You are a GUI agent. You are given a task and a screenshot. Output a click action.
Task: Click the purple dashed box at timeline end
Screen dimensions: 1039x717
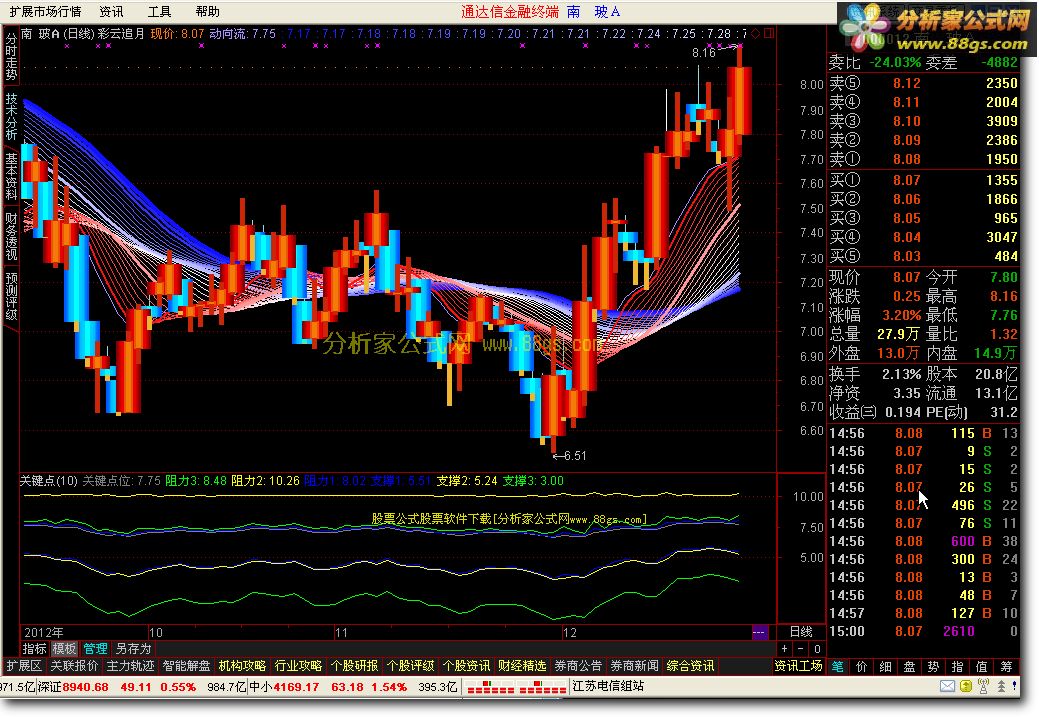pyautogui.click(x=759, y=632)
